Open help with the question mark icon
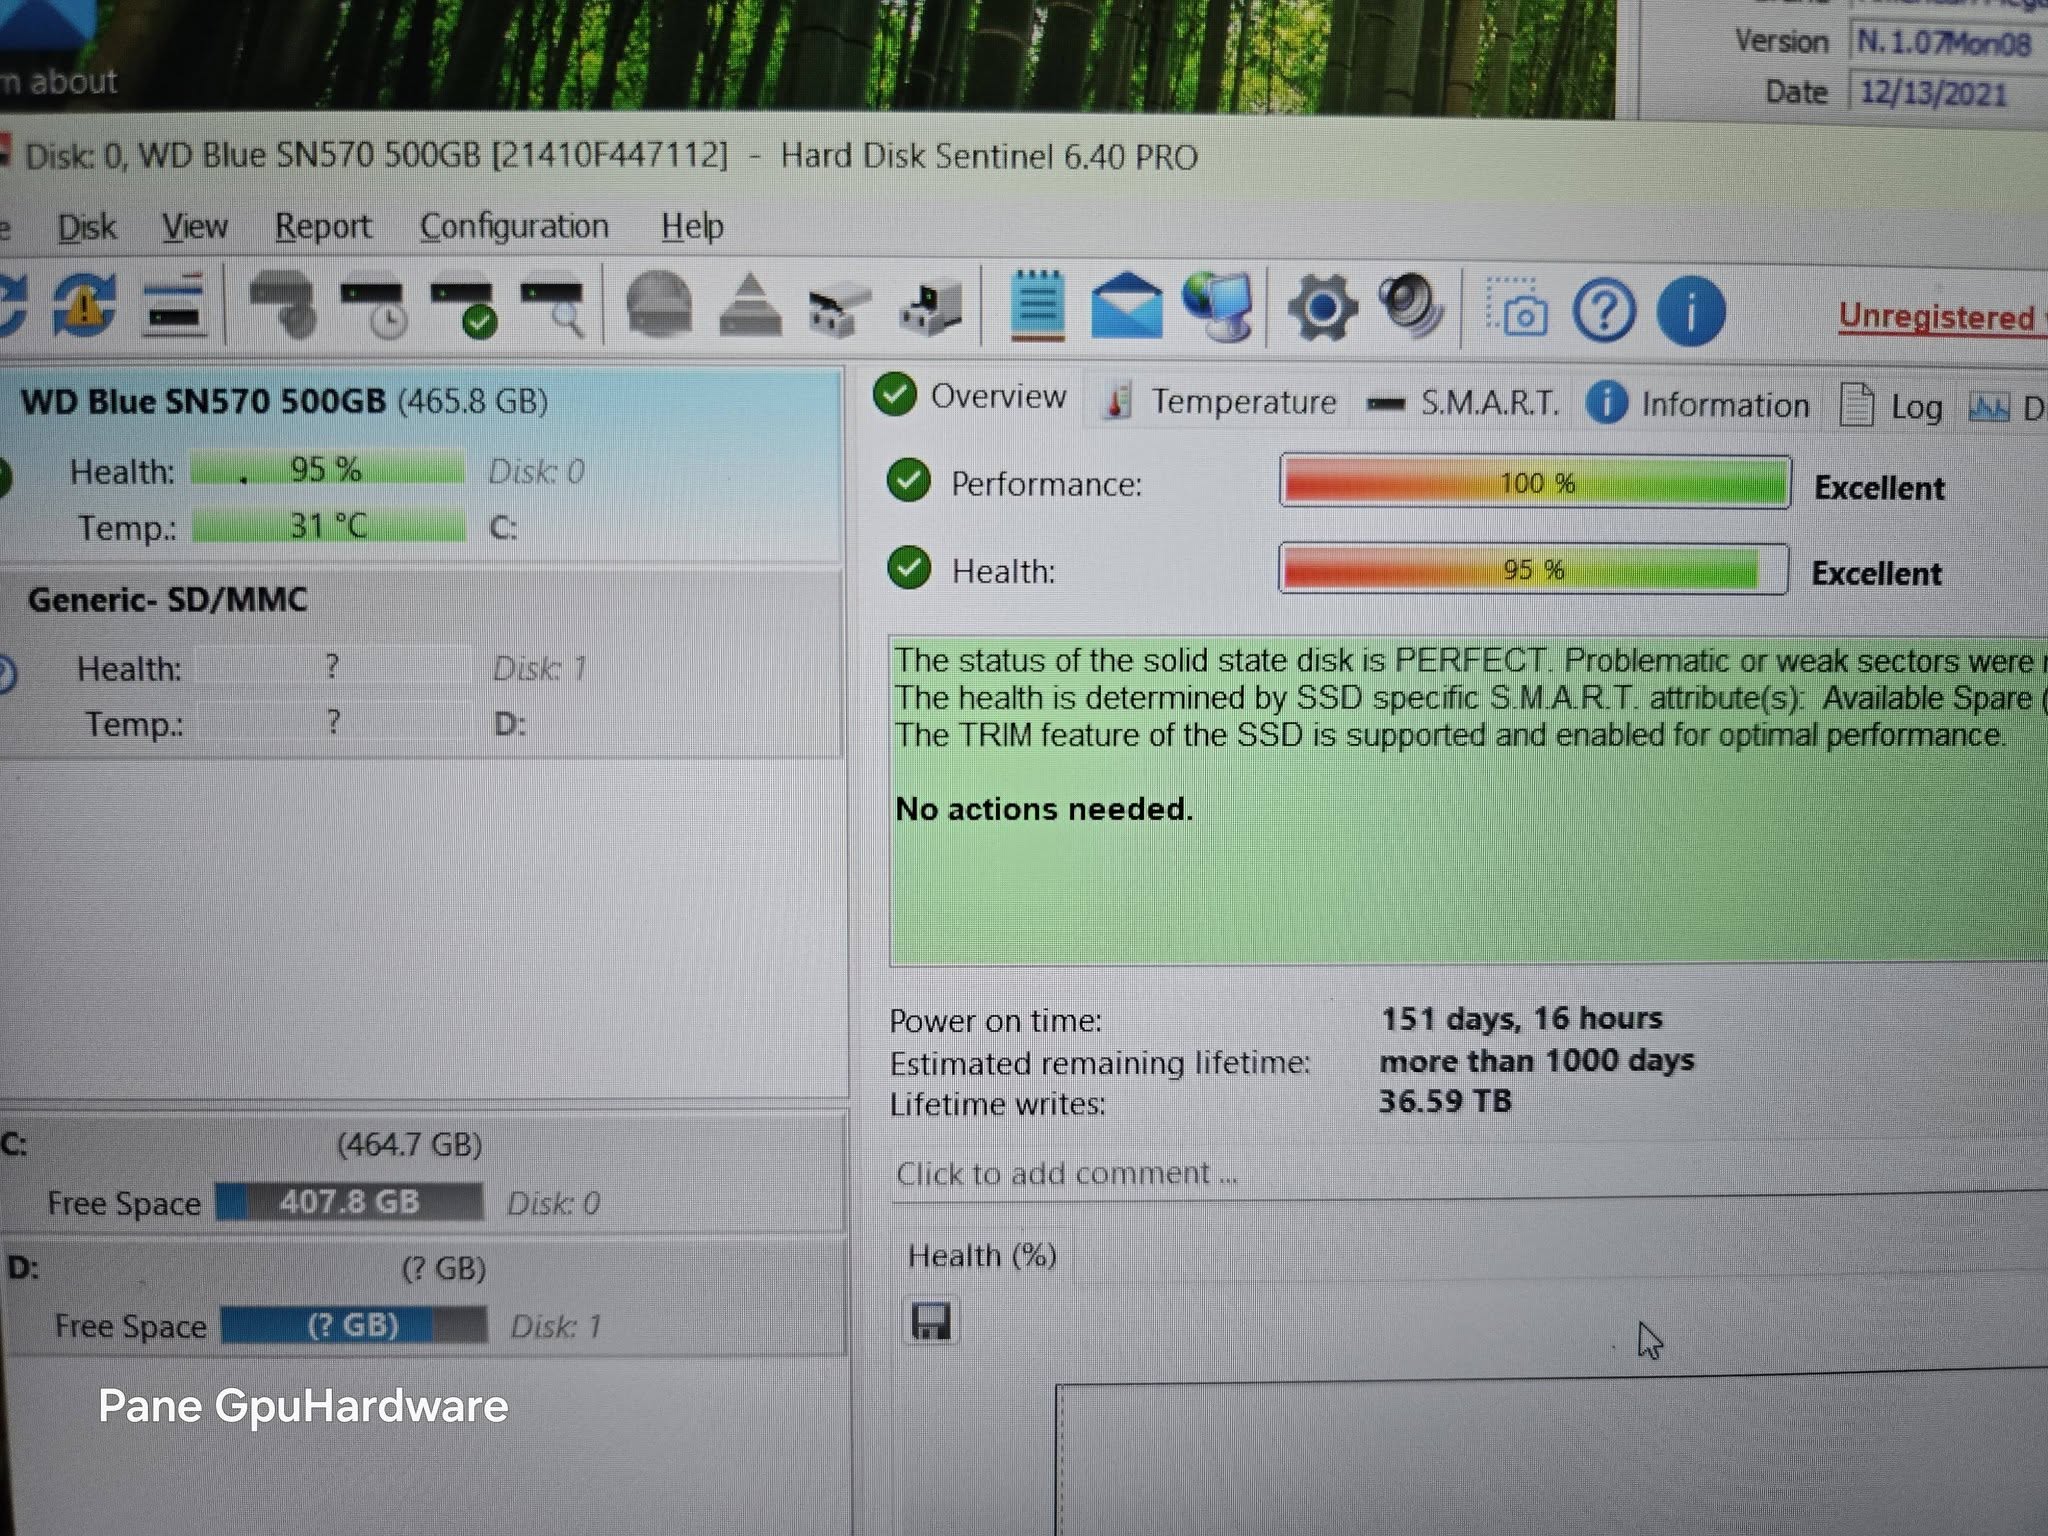Image resolution: width=2048 pixels, height=1536 pixels. (x=1604, y=311)
